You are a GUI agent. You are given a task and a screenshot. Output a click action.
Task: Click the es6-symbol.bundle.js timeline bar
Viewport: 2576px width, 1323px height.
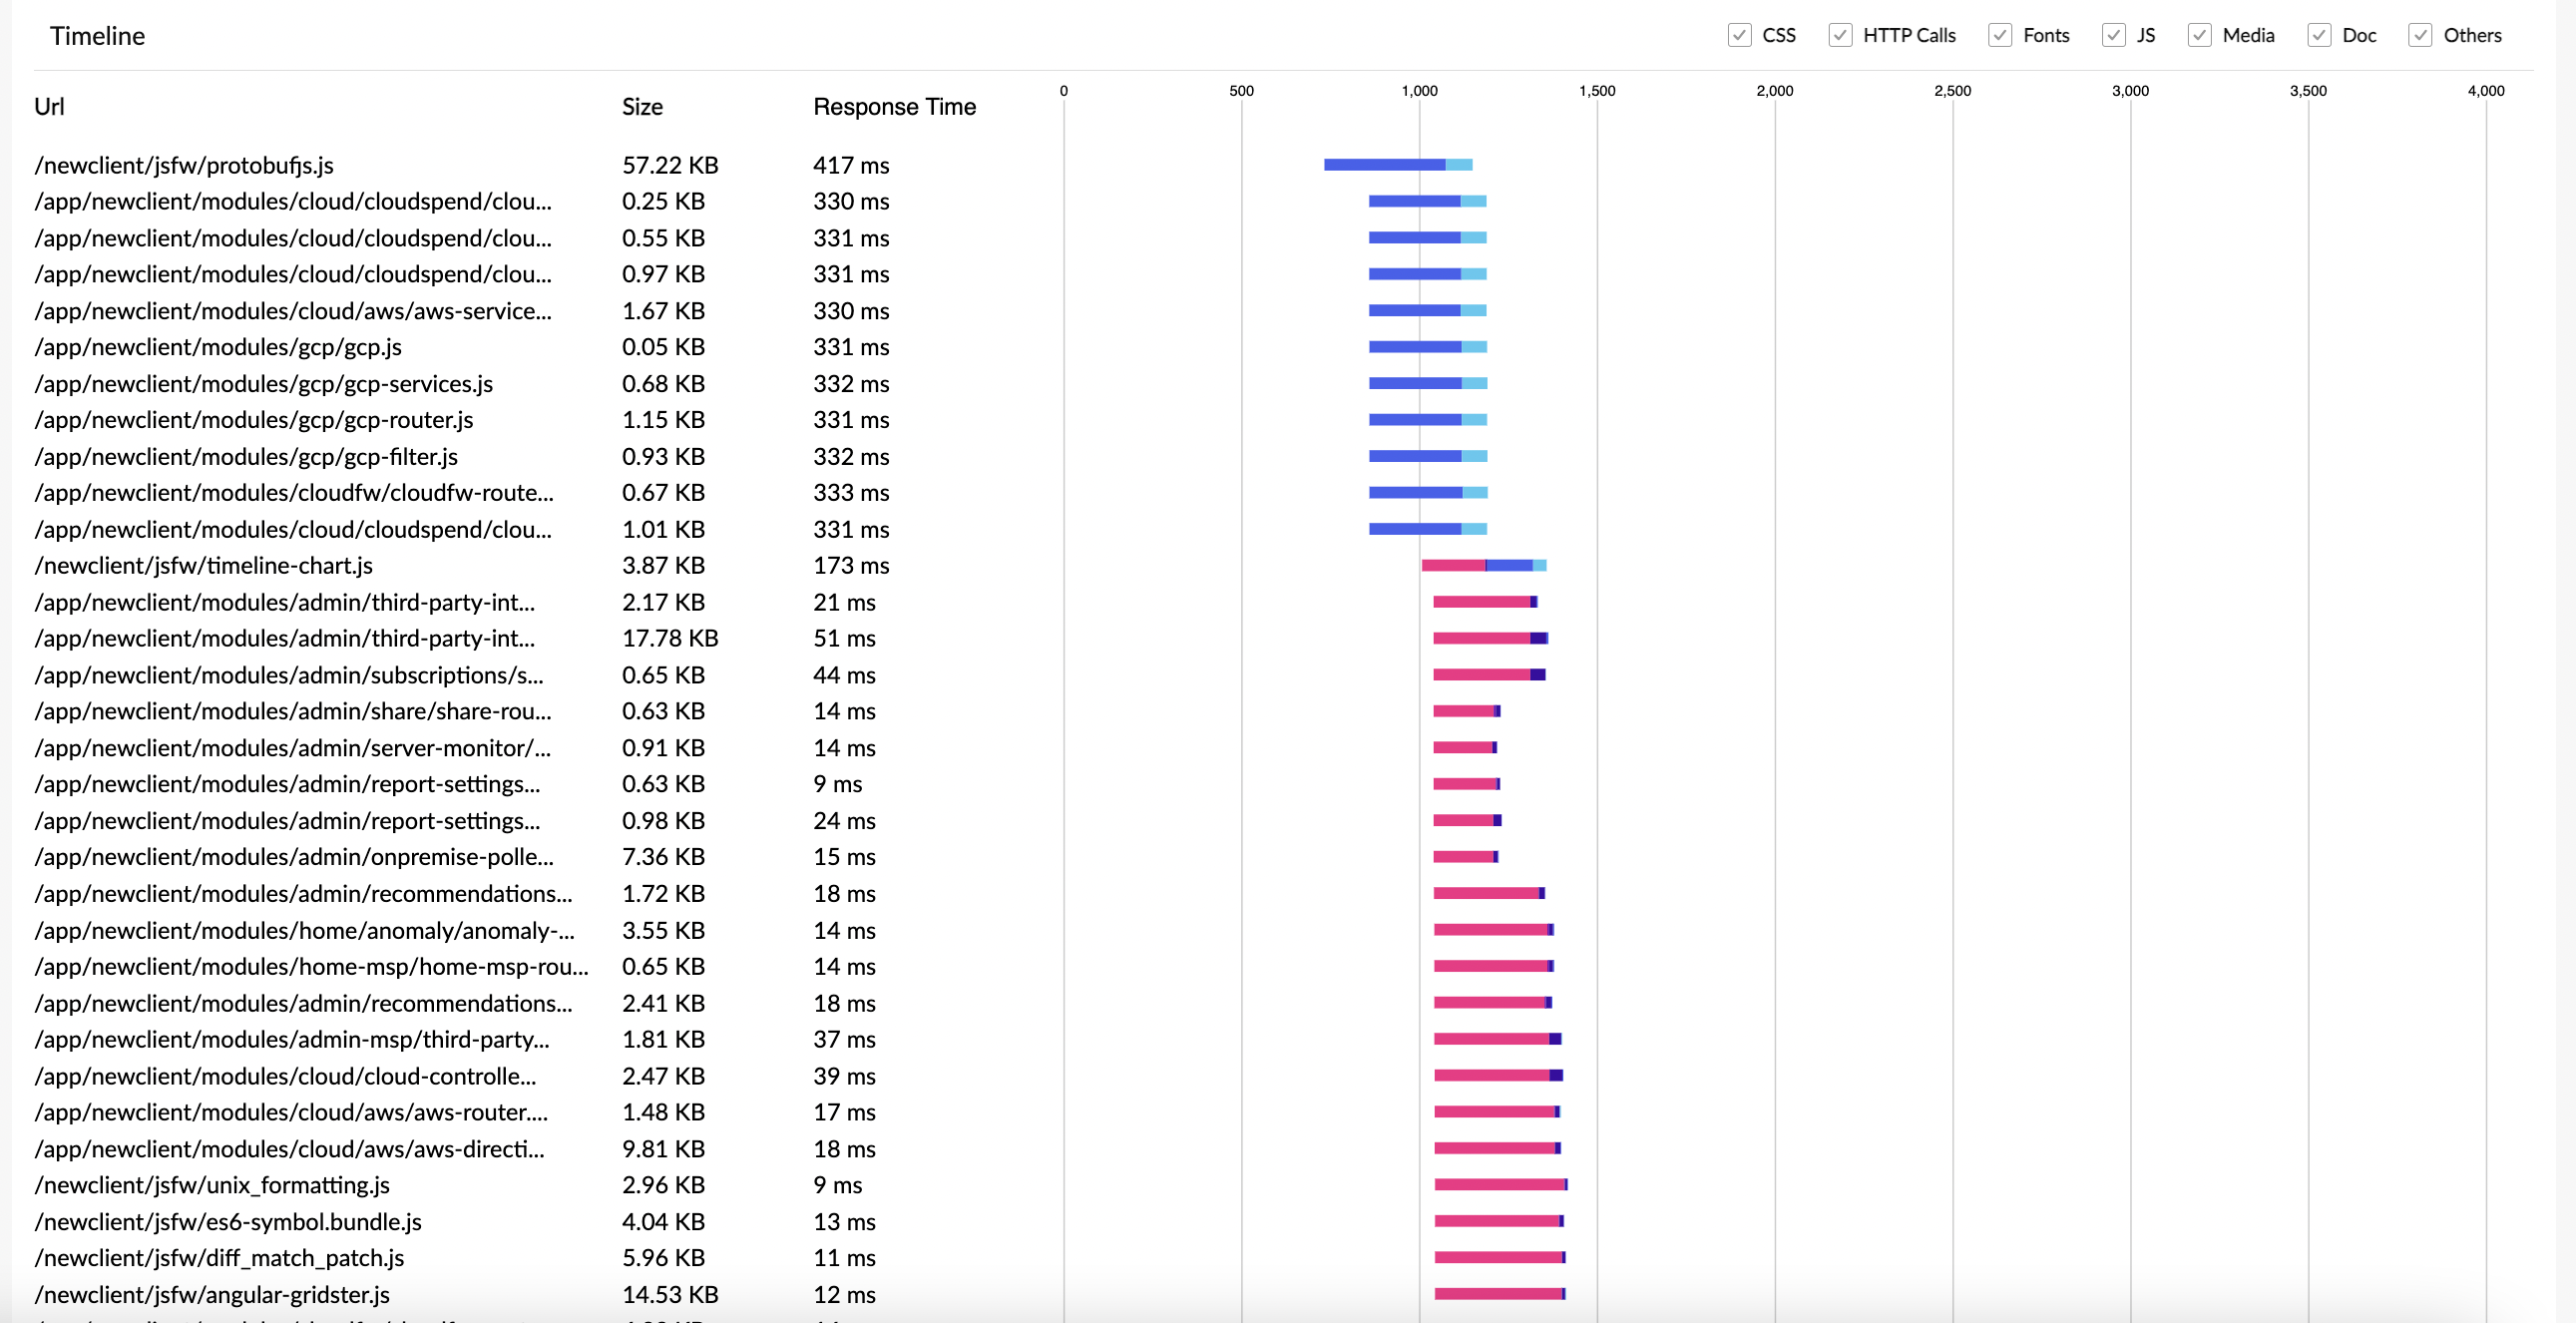1497,1222
